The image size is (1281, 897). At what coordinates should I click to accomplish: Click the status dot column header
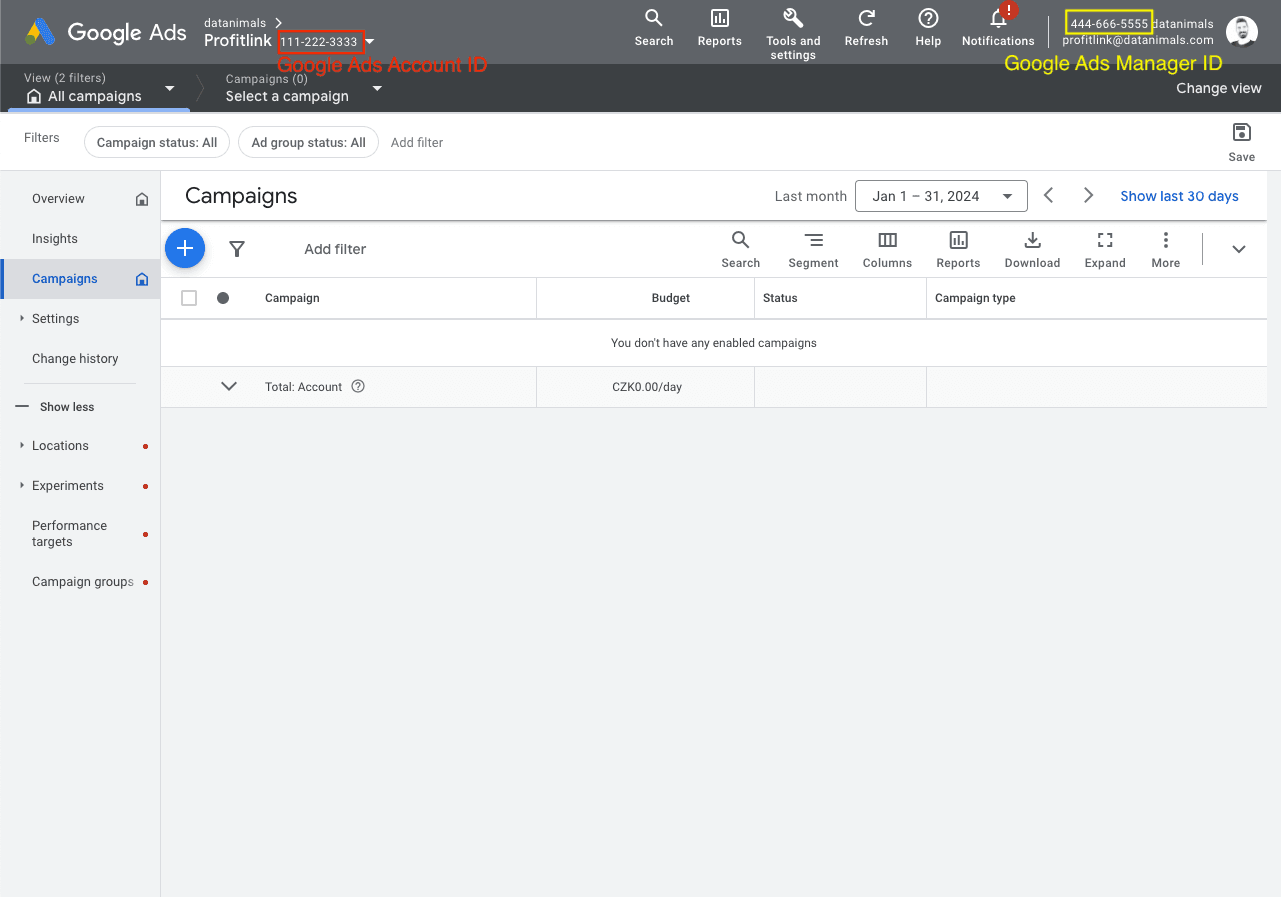point(223,298)
